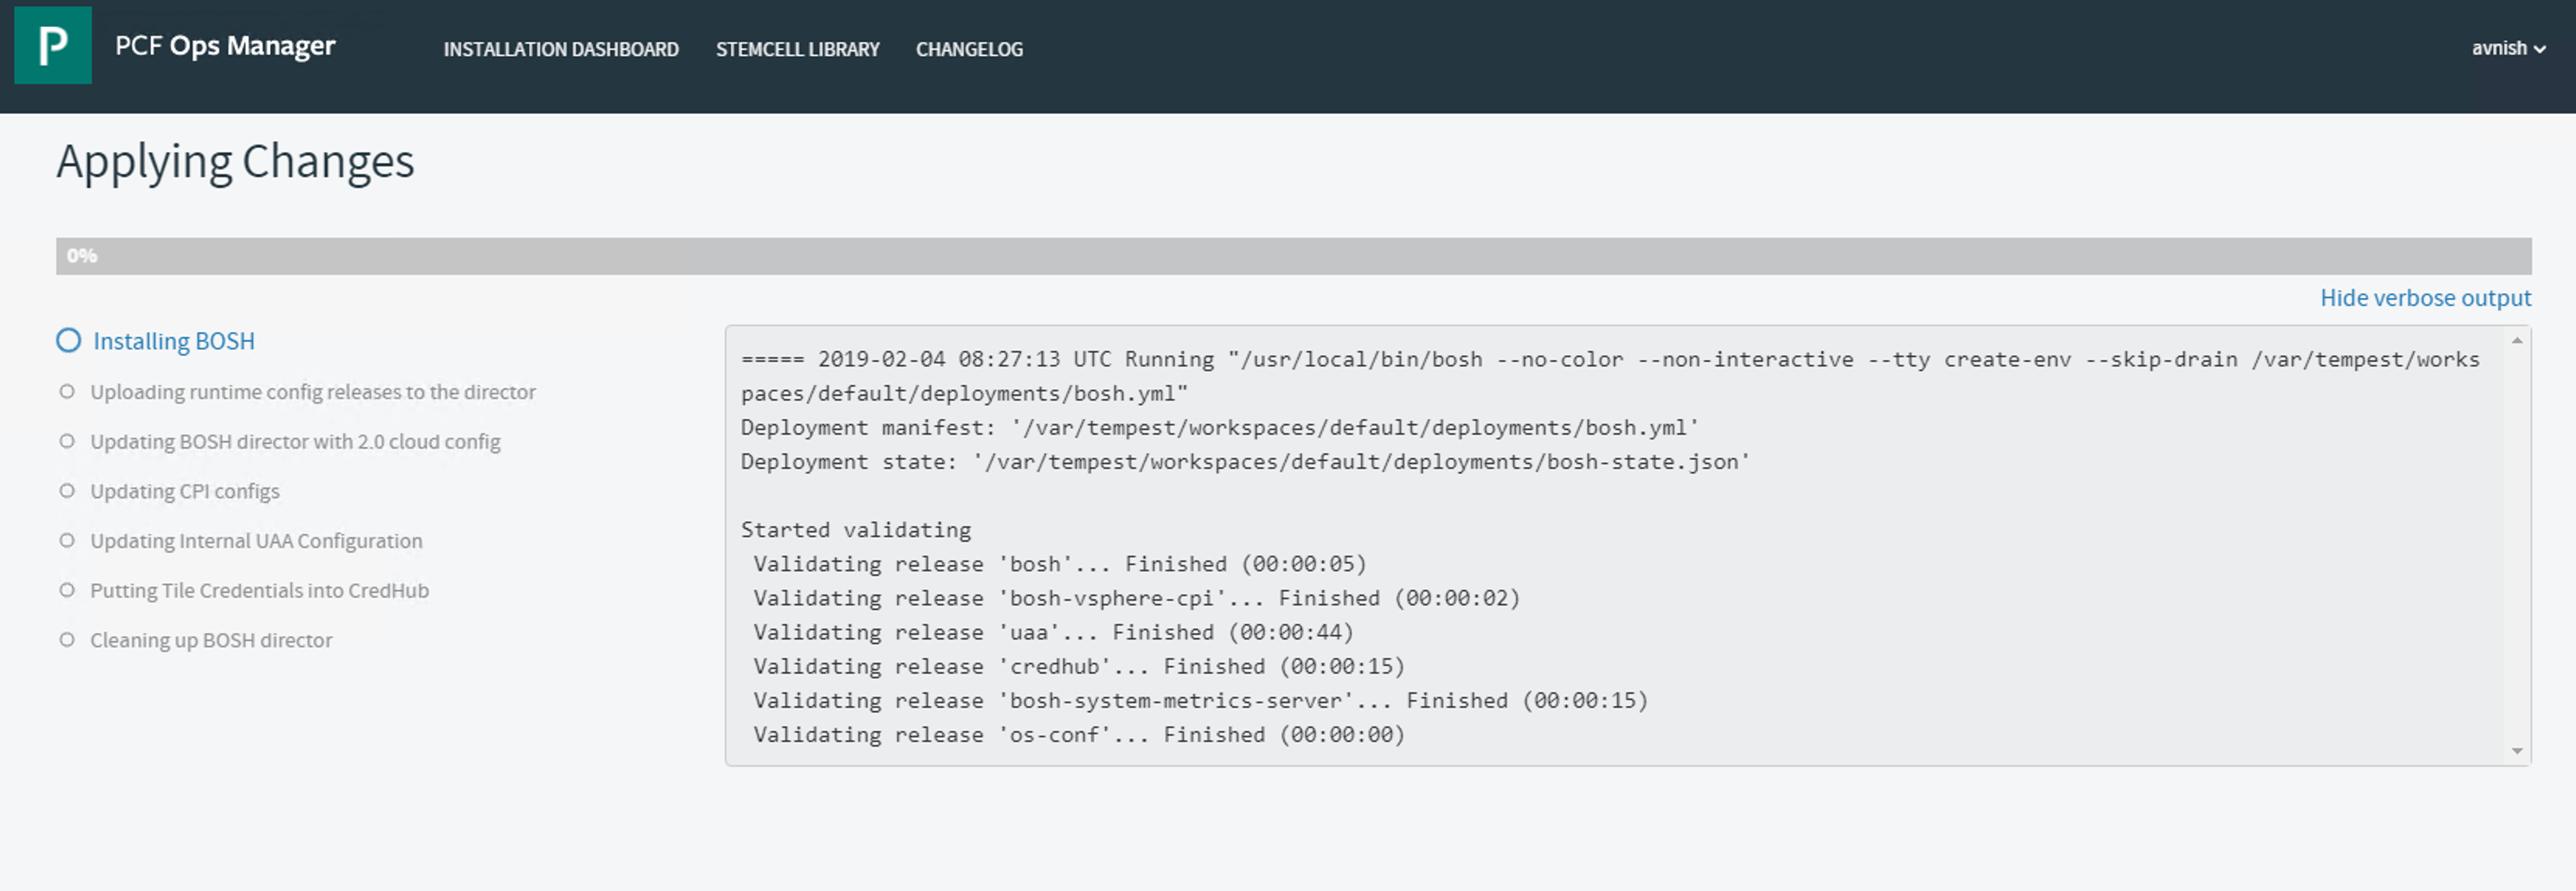Click circle beside Cleaning up BOSH director
Screen dimensions: 2576x891
pyautogui.click(x=67, y=639)
